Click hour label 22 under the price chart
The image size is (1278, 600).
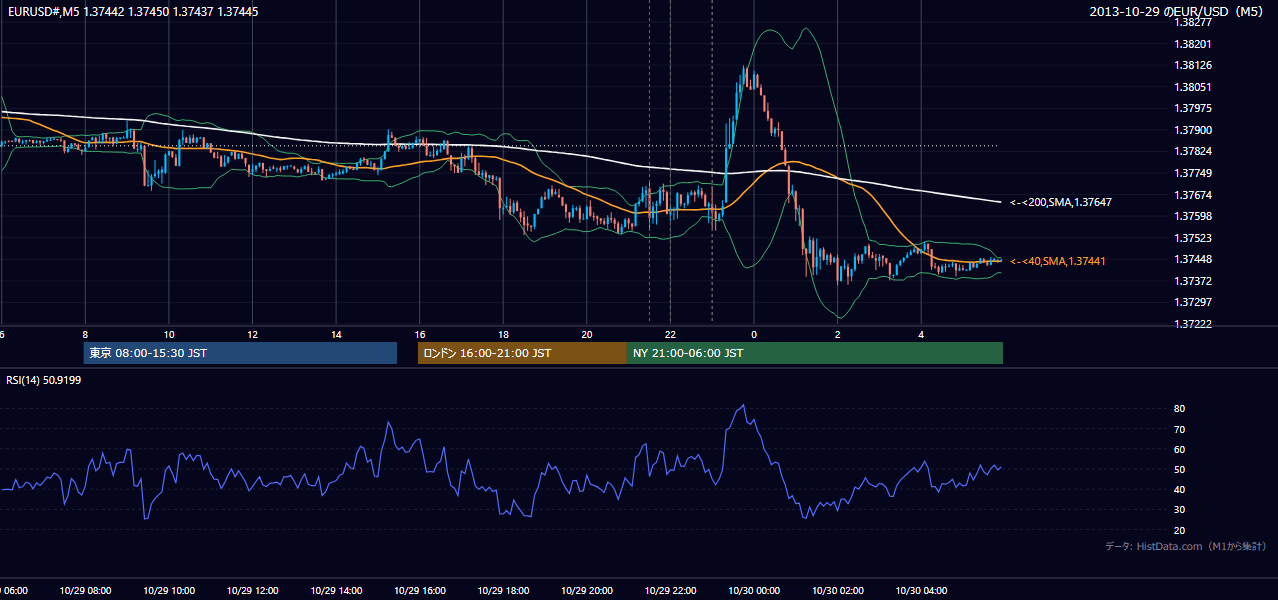pos(670,334)
